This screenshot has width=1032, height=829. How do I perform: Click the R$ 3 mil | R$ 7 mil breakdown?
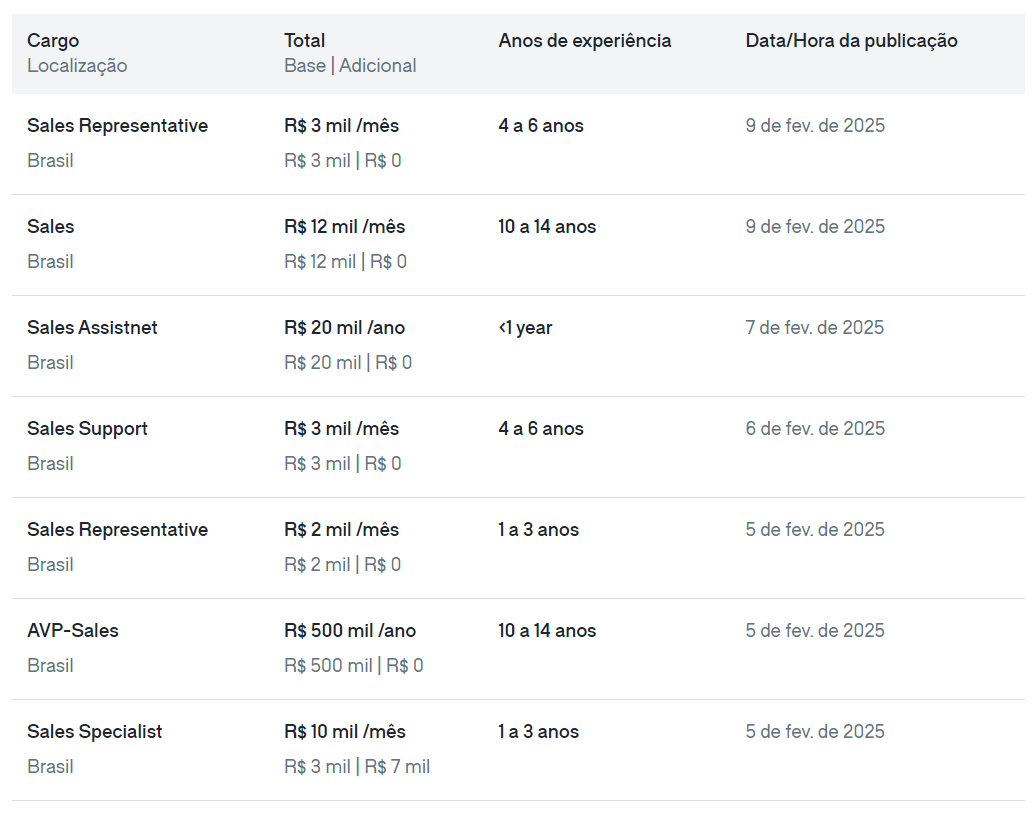point(357,767)
